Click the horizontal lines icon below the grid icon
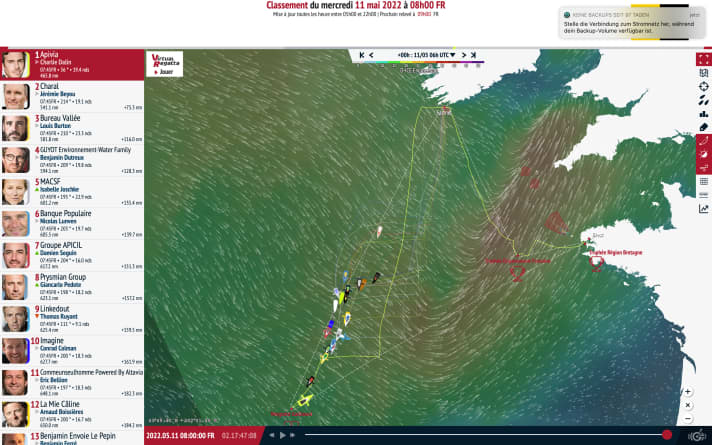 (703, 195)
